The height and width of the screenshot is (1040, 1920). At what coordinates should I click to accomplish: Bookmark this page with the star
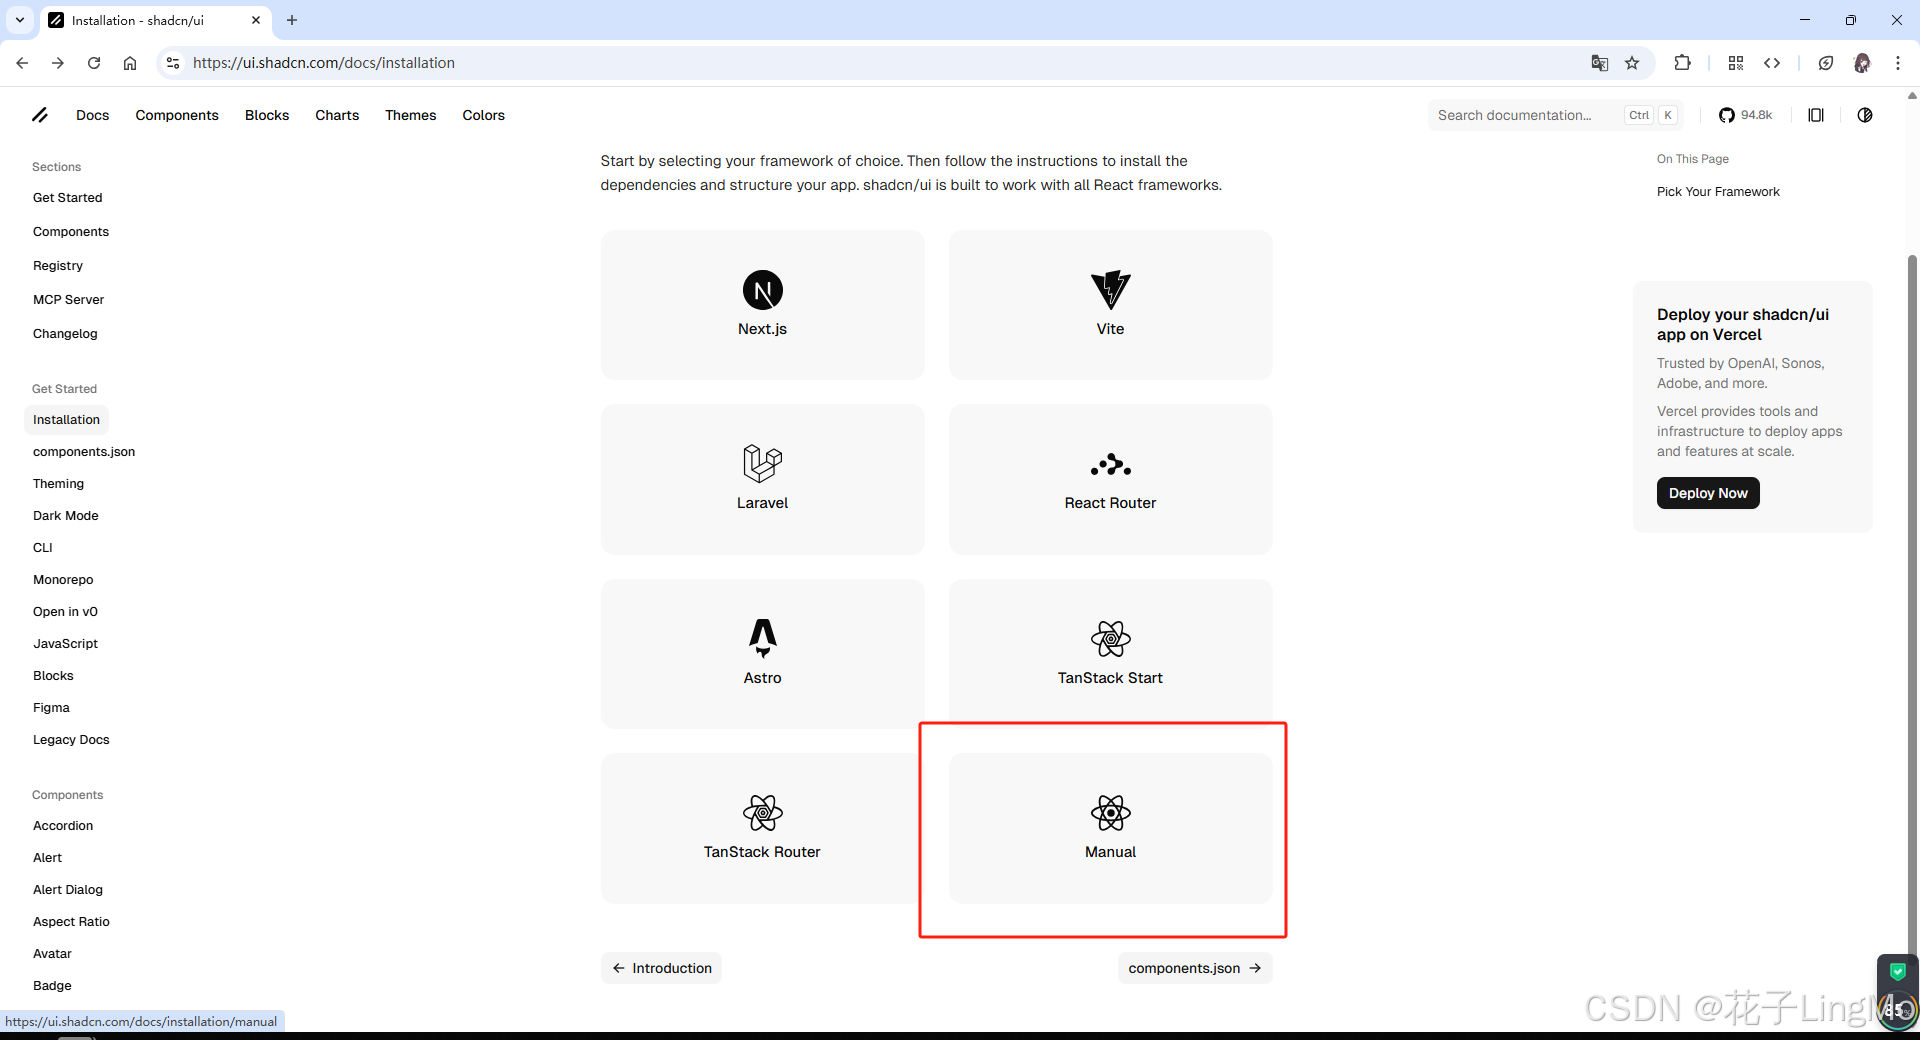point(1632,63)
